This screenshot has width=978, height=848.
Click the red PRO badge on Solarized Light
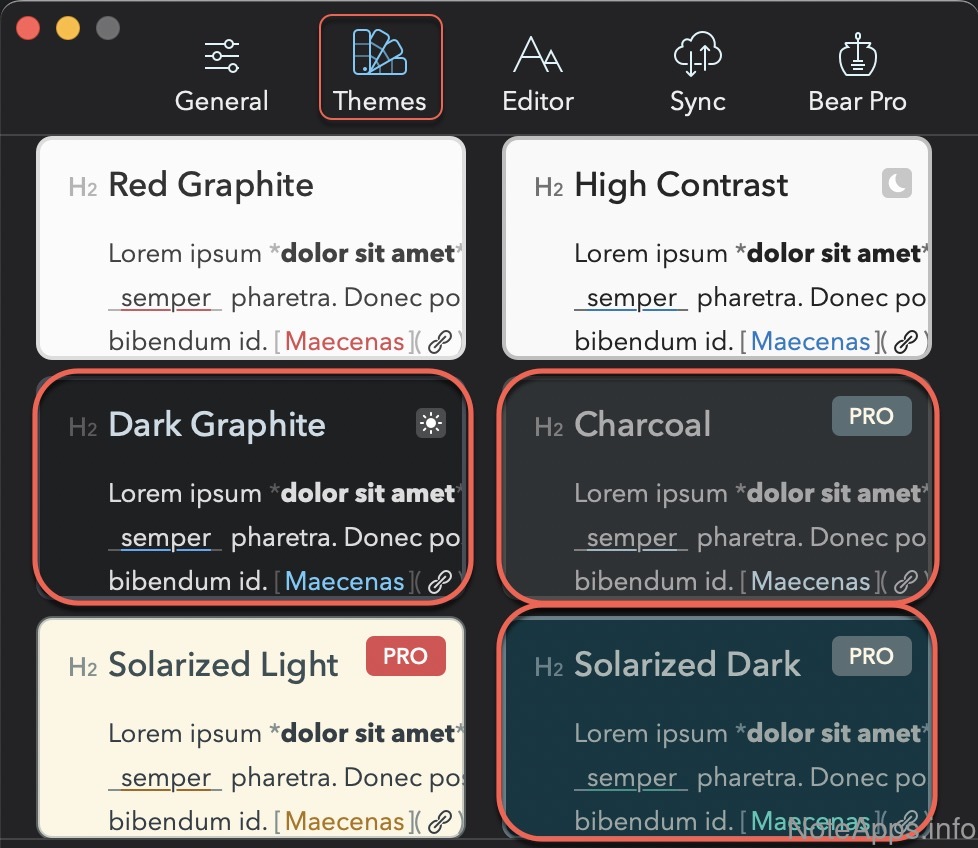click(x=405, y=656)
